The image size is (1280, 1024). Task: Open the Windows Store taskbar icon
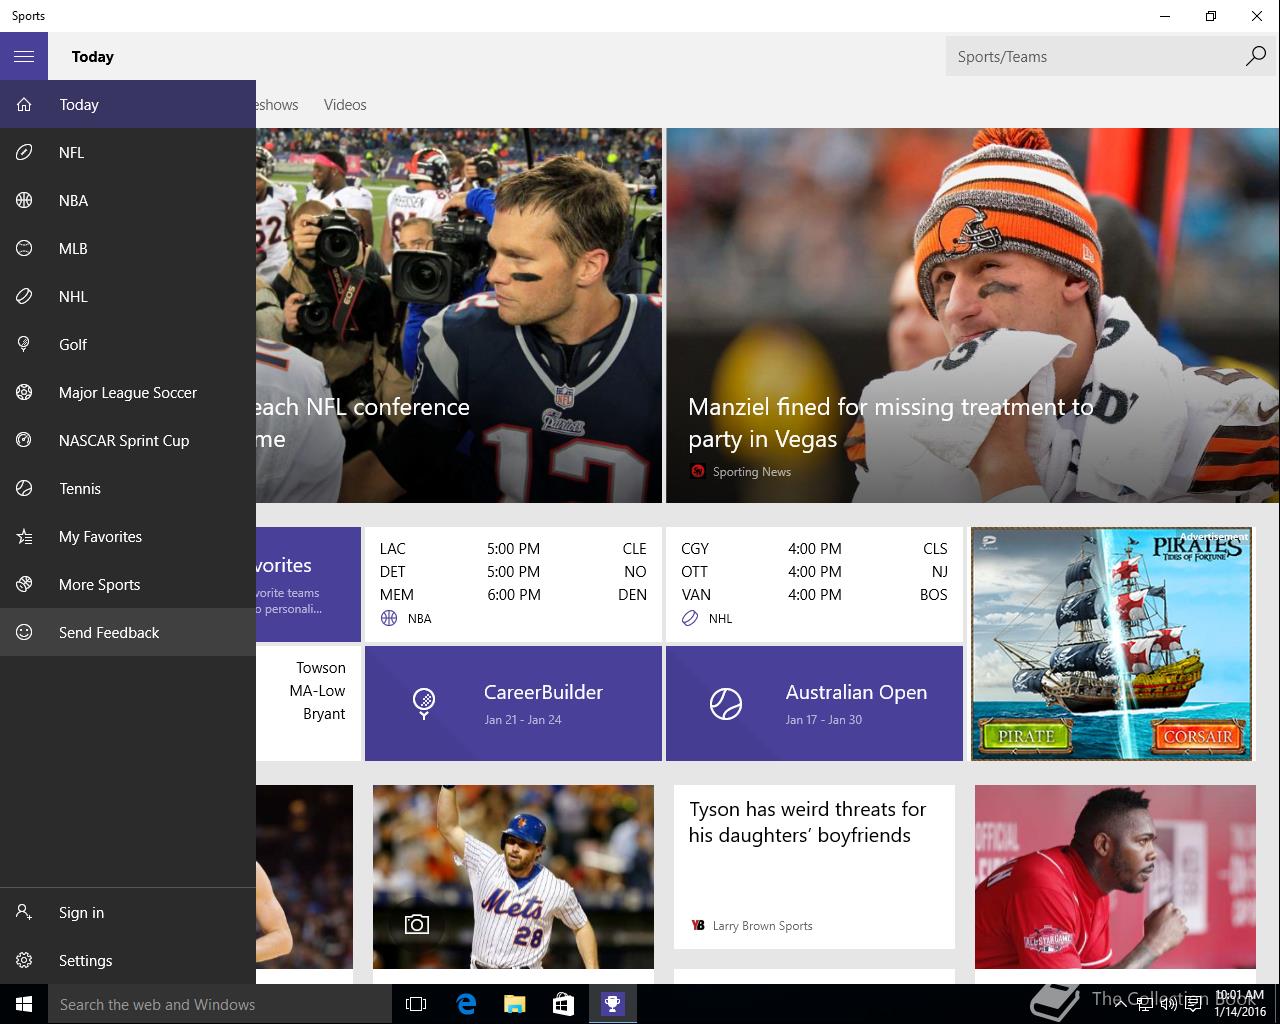click(563, 1004)
